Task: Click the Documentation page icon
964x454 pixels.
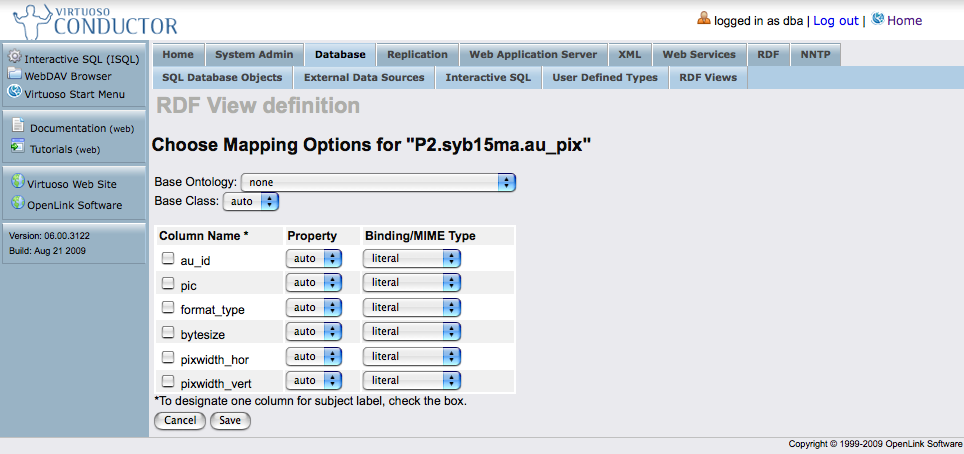Action: (x=18, y=126)
